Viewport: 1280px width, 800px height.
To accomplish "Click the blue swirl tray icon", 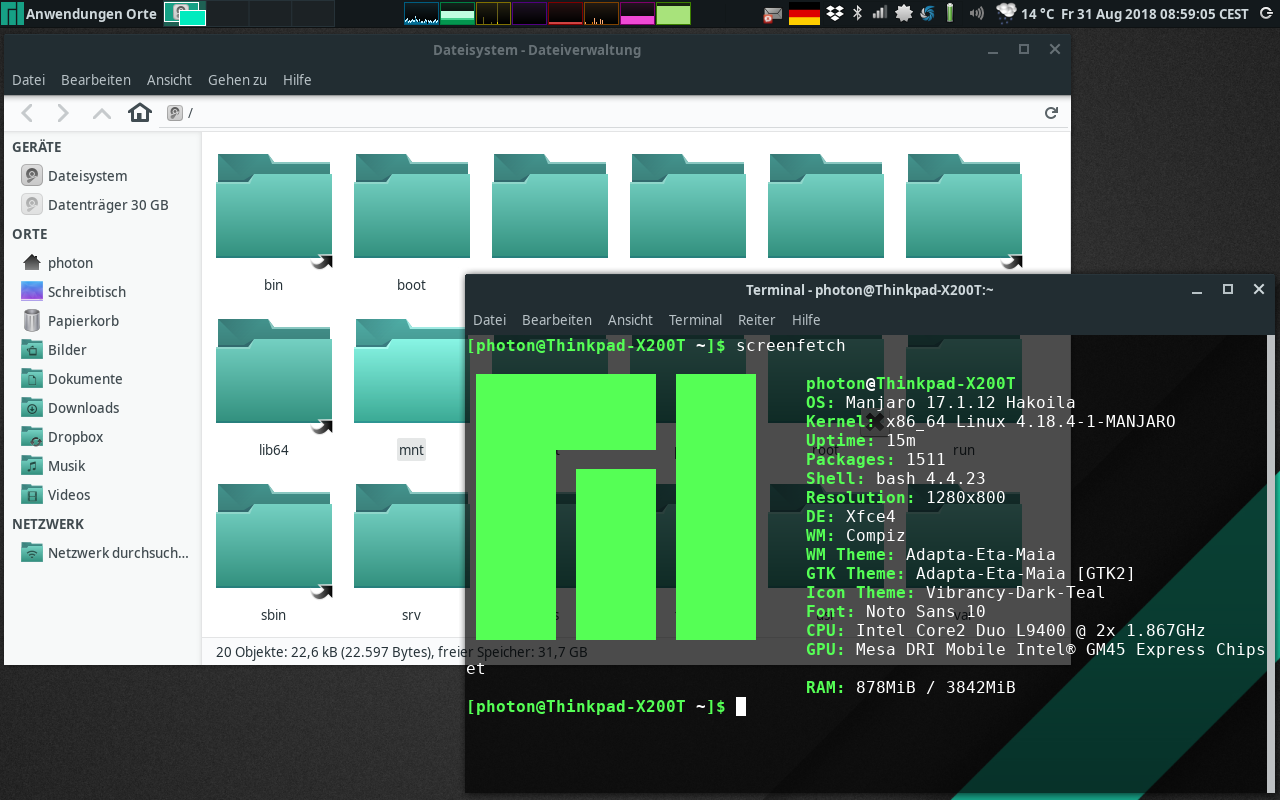I will (x=927, y=13).
